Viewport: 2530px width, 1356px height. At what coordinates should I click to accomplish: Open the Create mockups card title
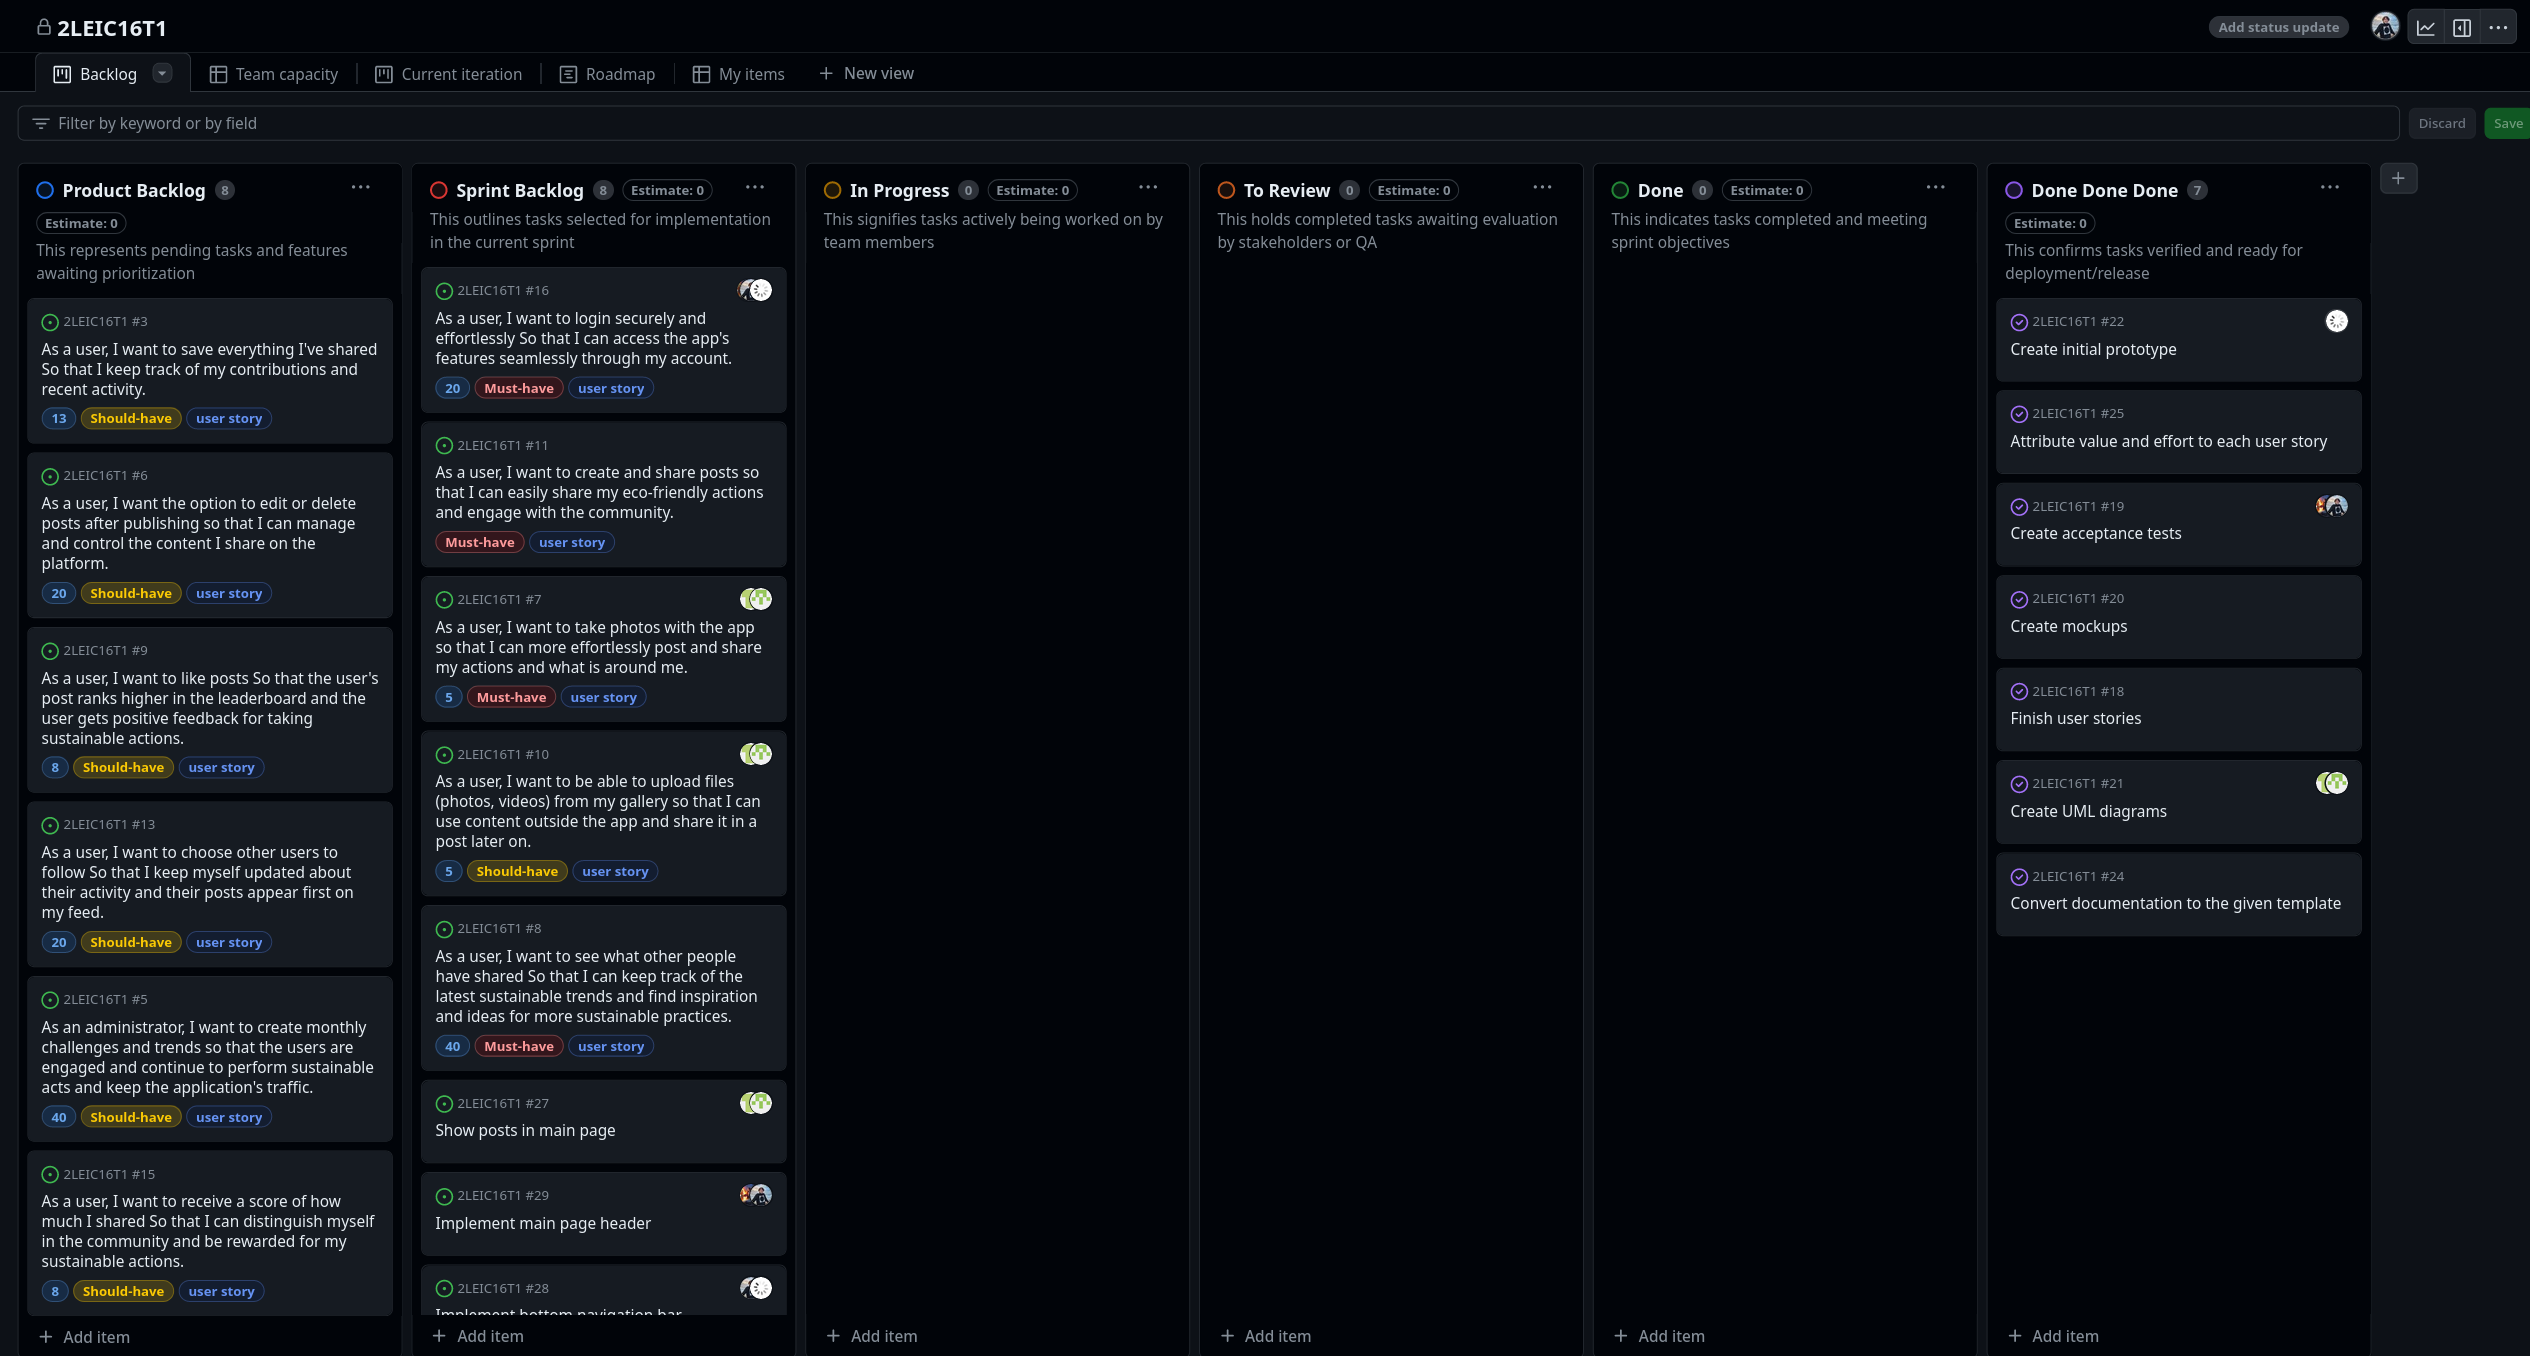coord(2068,627)
